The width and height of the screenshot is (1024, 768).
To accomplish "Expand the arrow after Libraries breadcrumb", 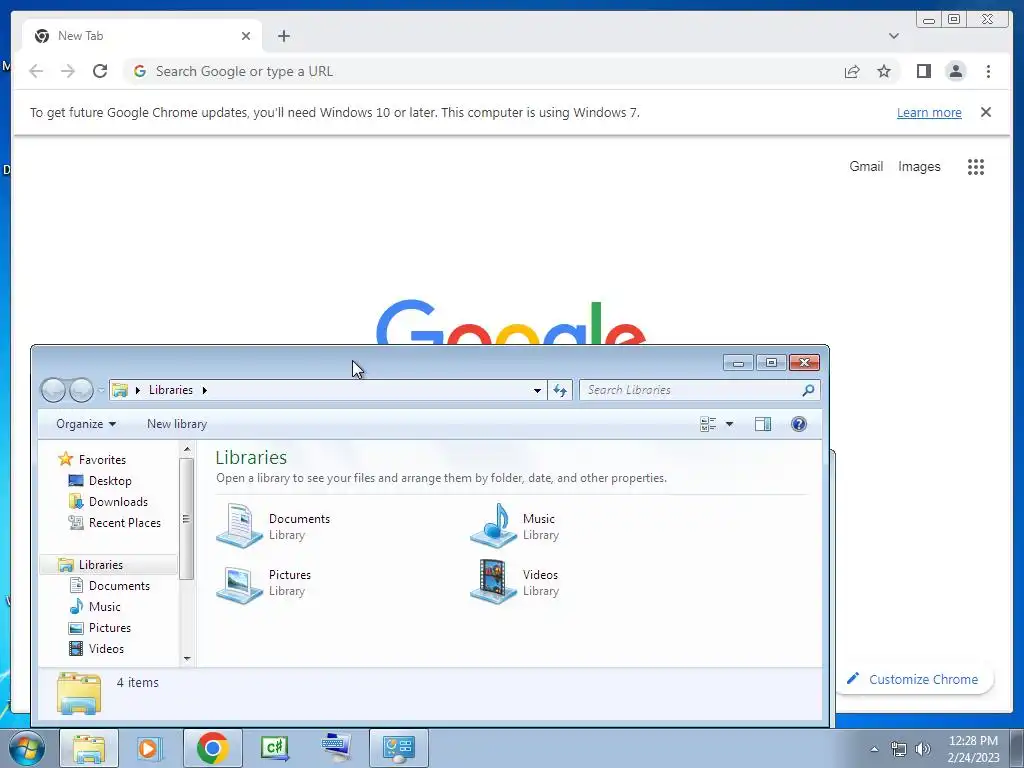I will coord(204,390).
